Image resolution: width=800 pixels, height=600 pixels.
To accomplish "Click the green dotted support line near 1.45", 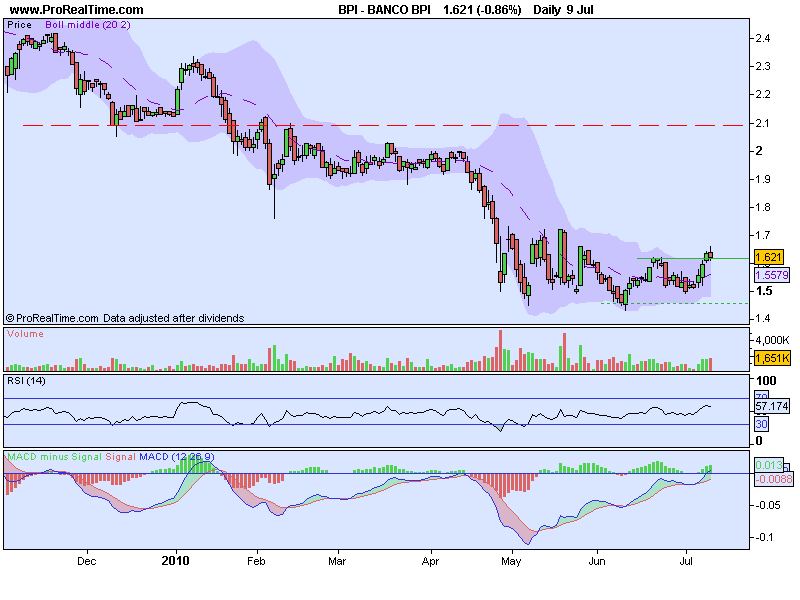I will (x=674, y=304).
